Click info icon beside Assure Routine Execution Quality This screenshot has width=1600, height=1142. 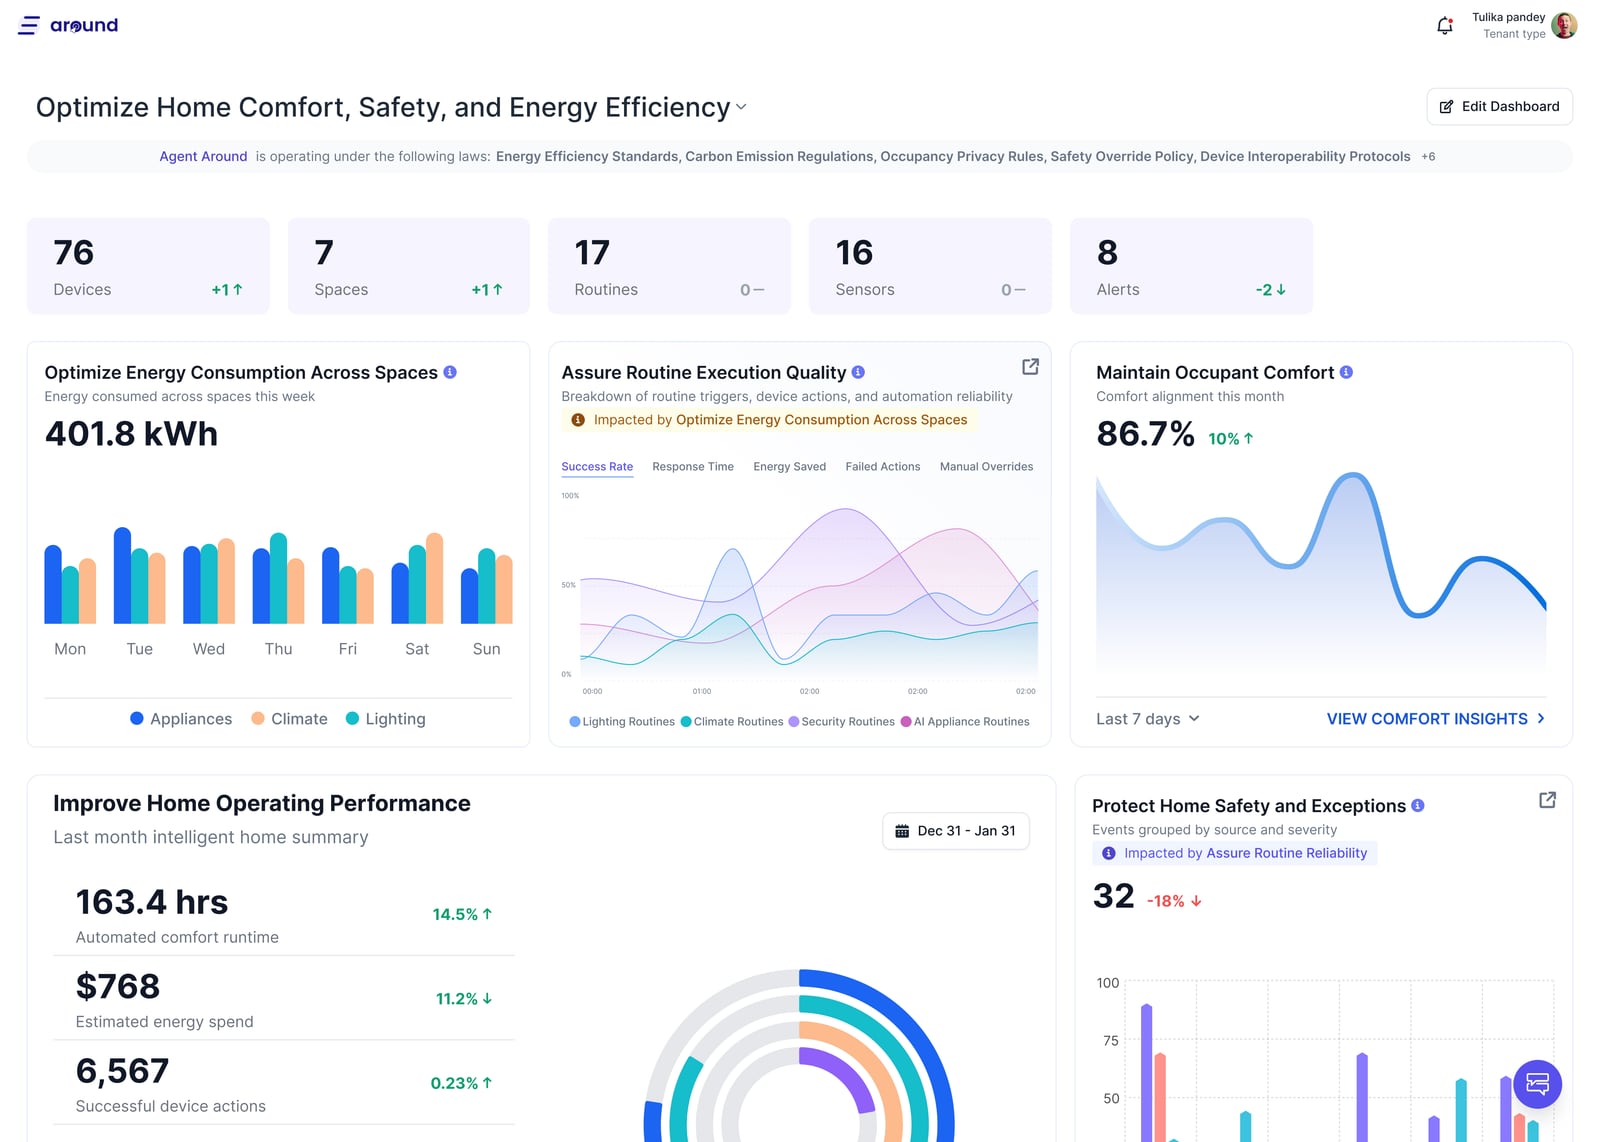coord(858,372)
